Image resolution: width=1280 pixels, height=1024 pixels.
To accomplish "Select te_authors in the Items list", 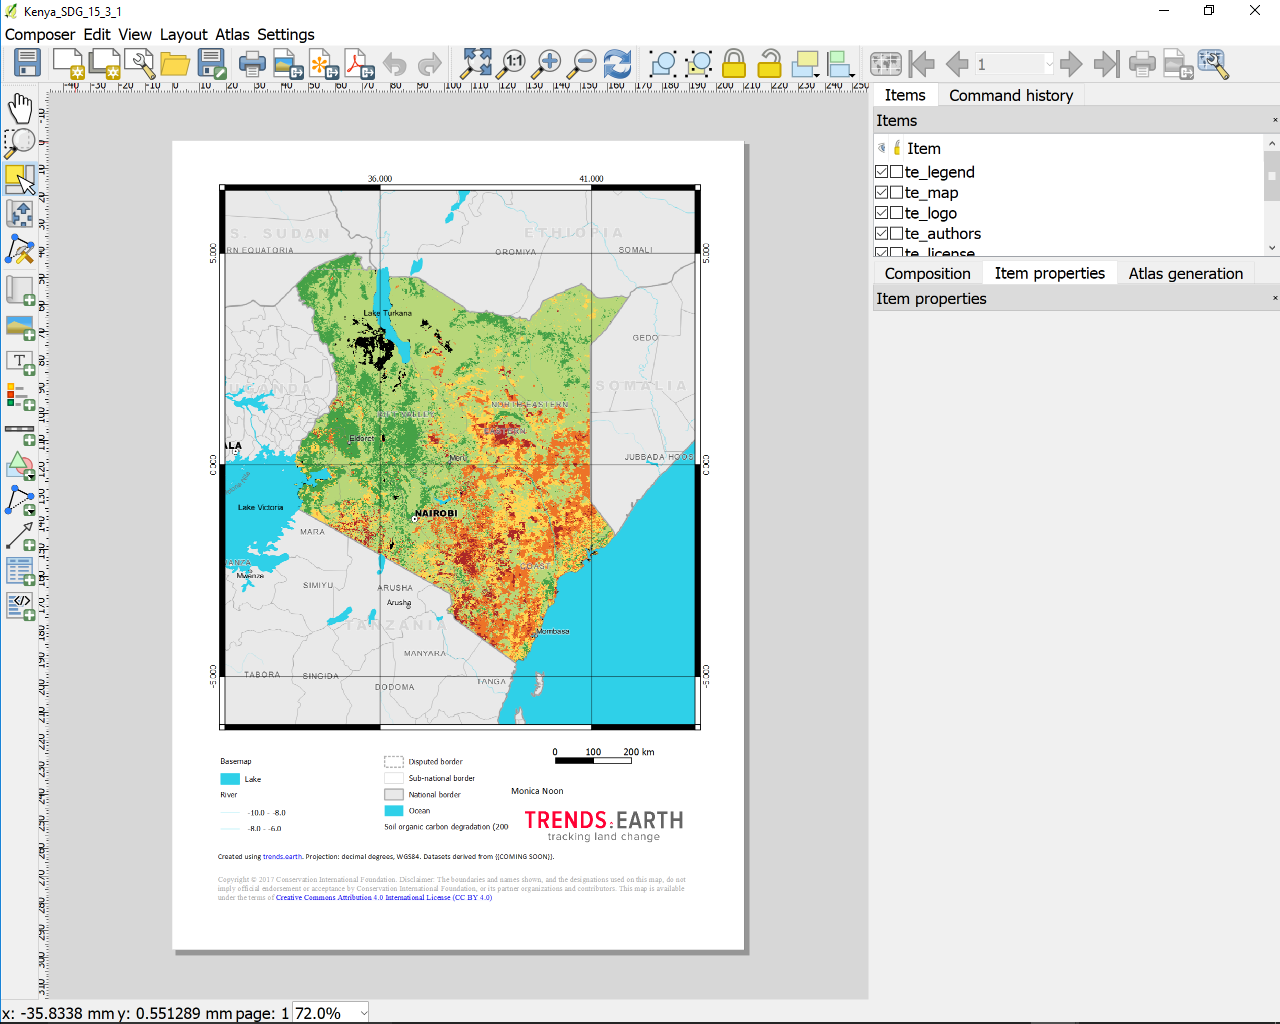I will point(942,234).
